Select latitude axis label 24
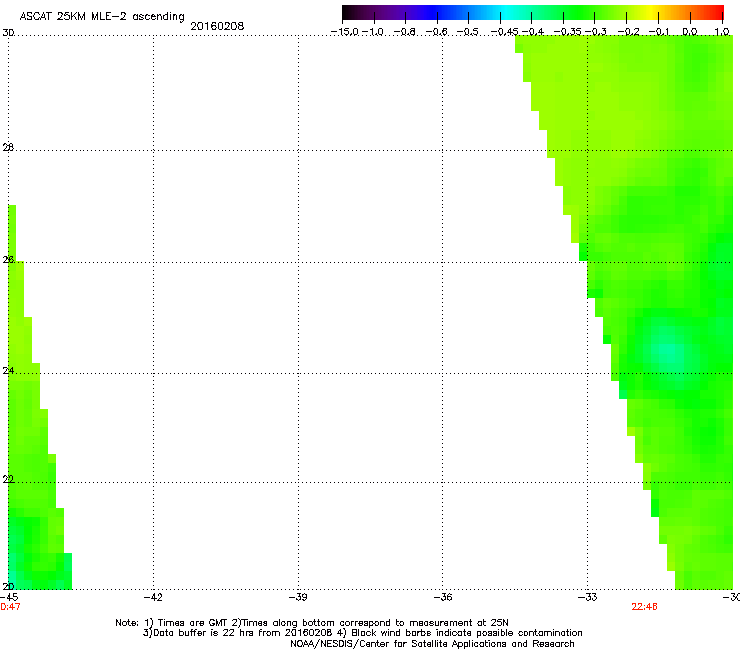 (x=8, y=371)
